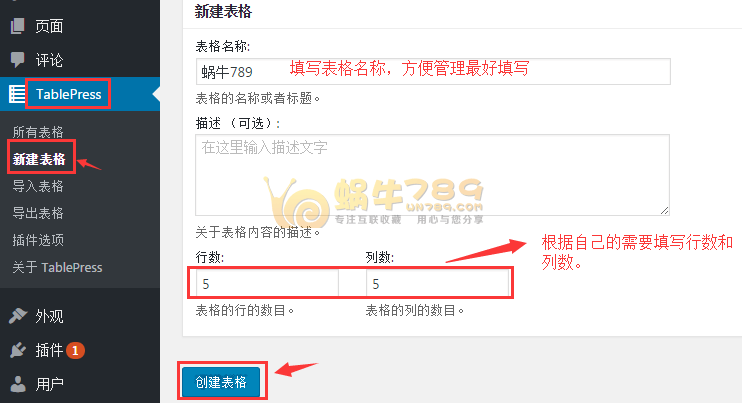
Task: Click the Comments (评论) bubble icon
Action: (x=18, y=60)
